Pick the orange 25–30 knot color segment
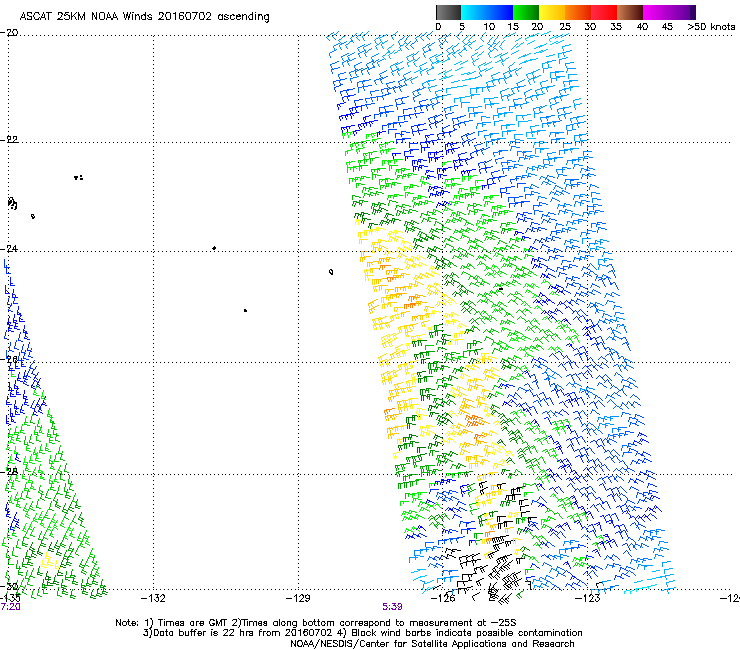Image resolution: width=740 pixels, height=650 pixels. pos(578,12)
